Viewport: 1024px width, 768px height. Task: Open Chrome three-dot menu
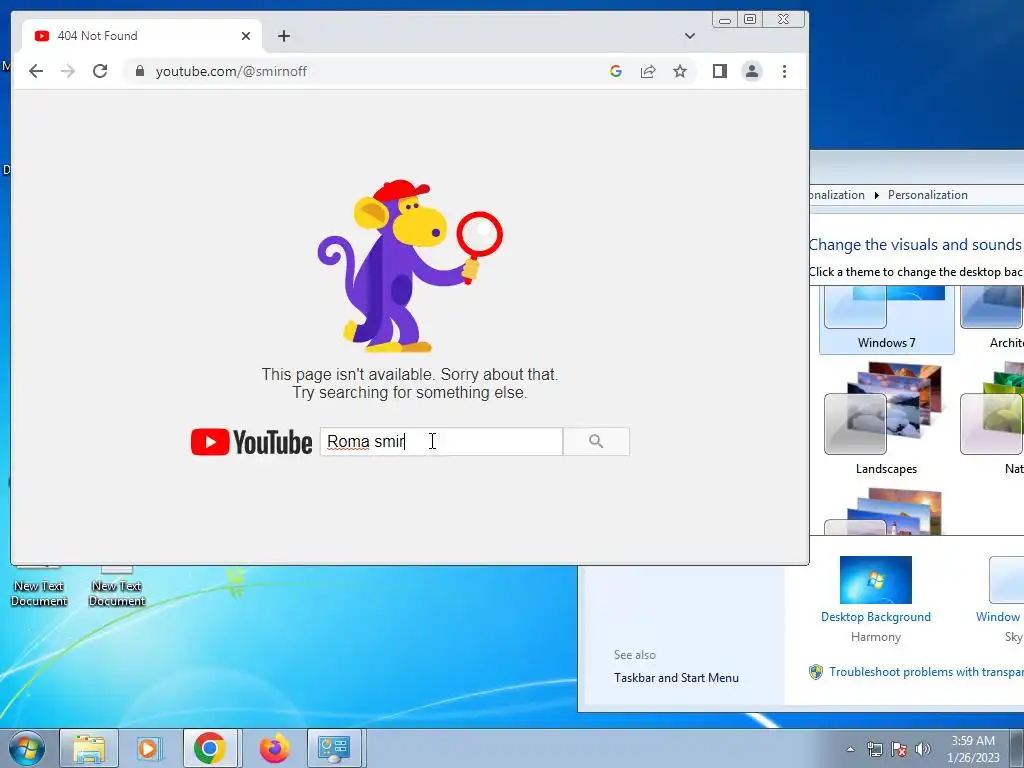click(x=784, y=71)
